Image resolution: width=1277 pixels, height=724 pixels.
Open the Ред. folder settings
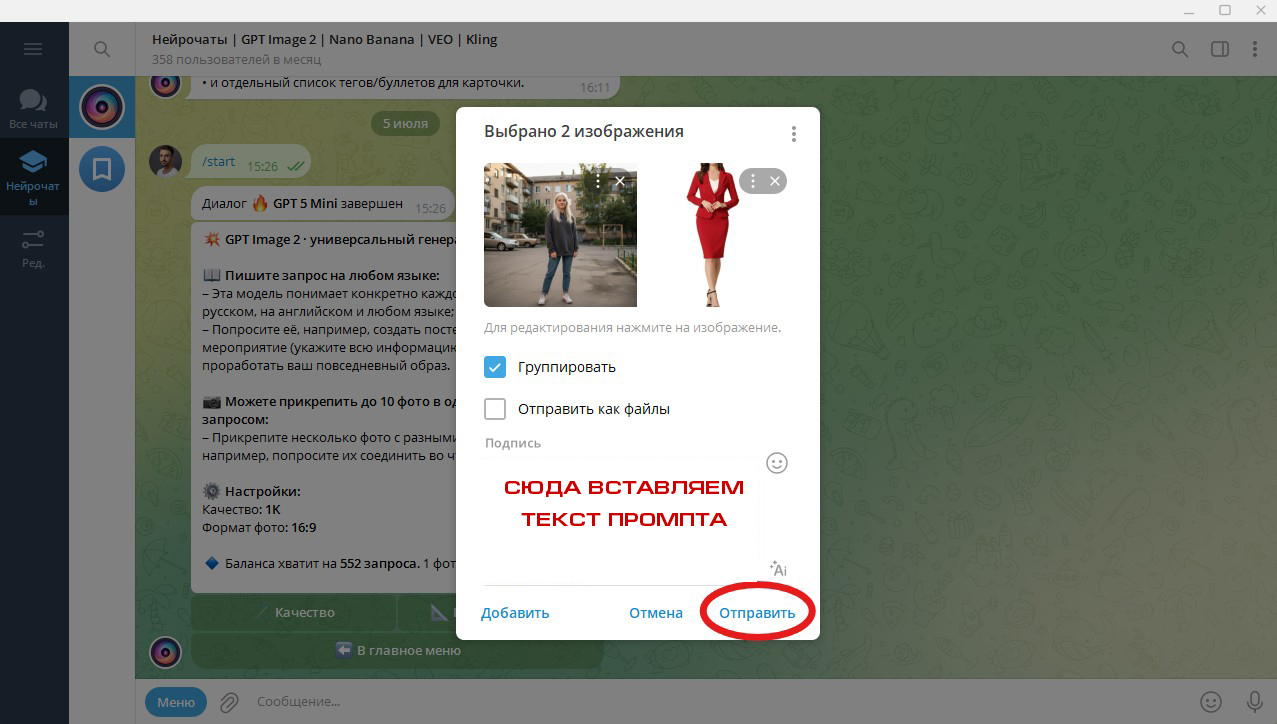pos(33,249)
